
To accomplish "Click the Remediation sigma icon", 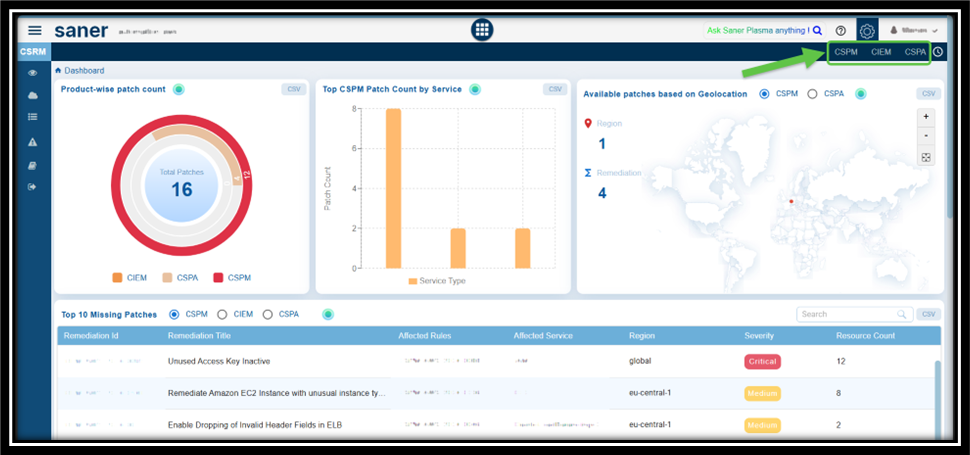I will (x=588, y=173).
